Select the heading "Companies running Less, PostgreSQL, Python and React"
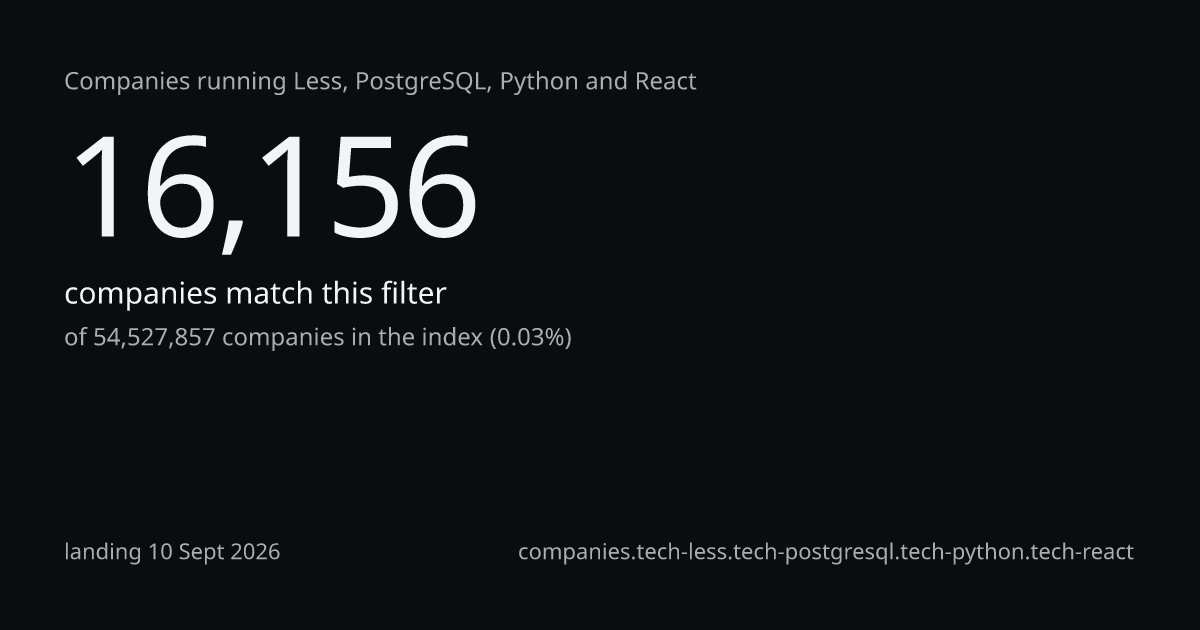 (x=380, y=82)
